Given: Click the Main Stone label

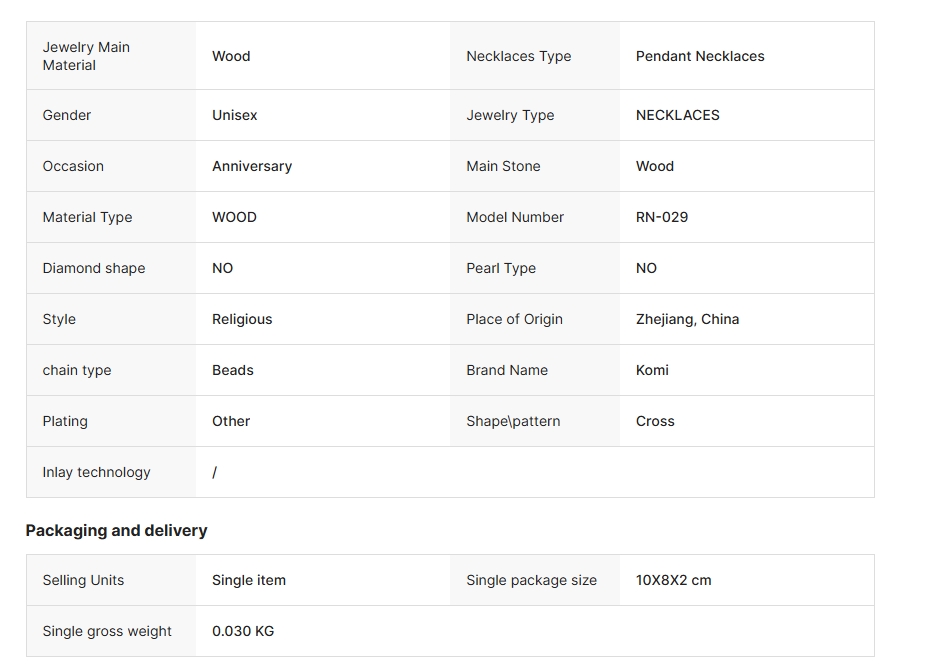Looking at the screenshot, I should 503,166.
